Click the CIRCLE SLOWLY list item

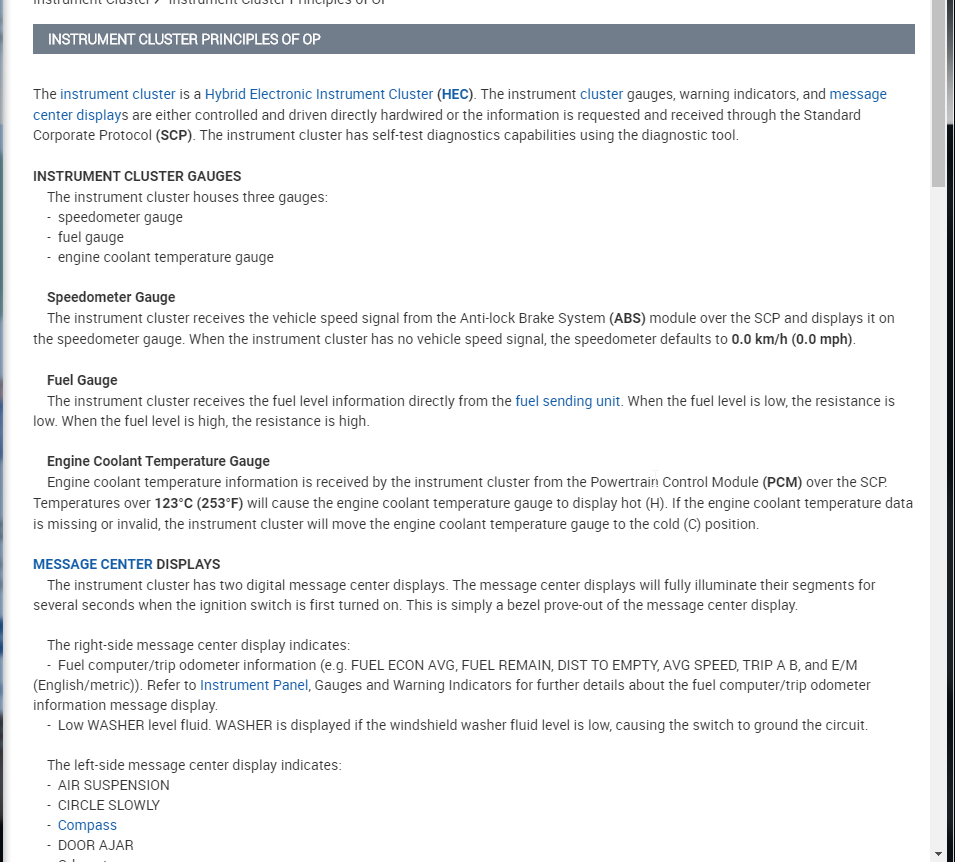pos(108,805)
